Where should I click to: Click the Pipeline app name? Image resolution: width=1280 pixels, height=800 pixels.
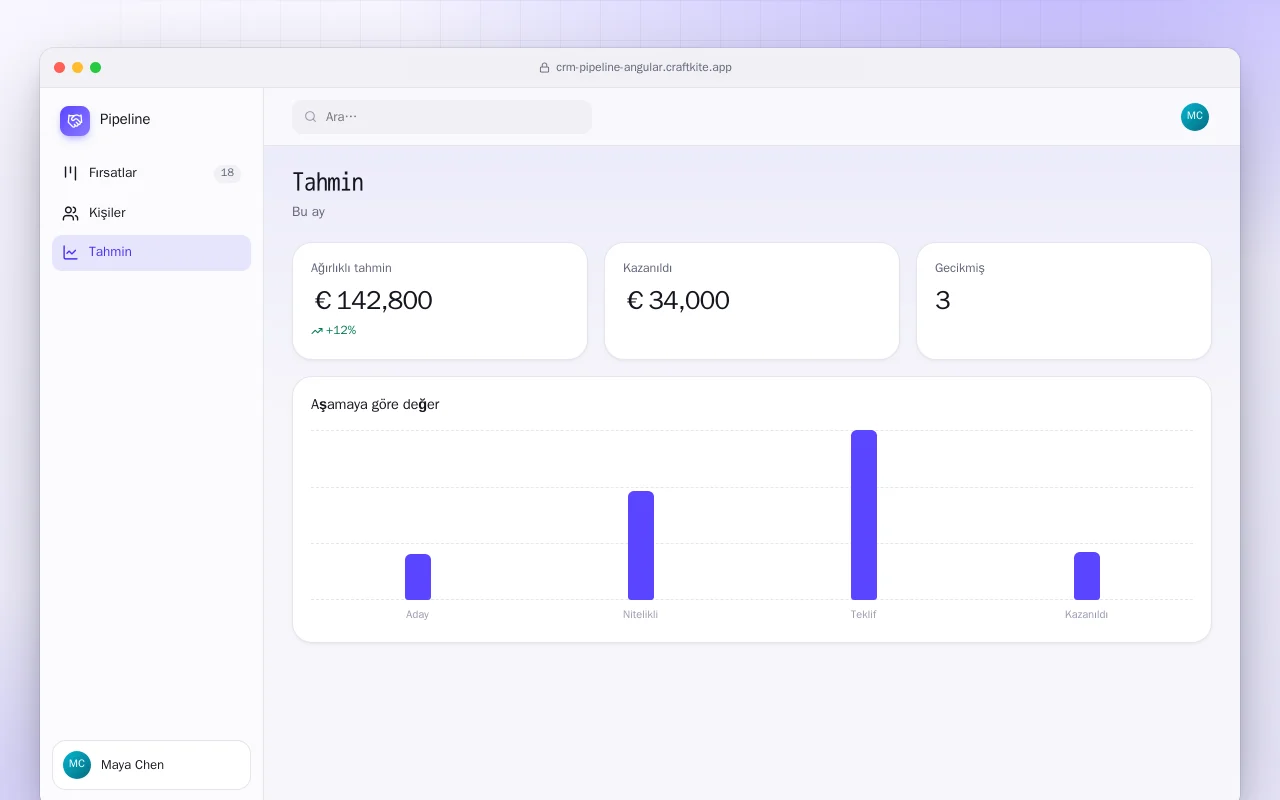pyautogui.click(x=125, y=120)
